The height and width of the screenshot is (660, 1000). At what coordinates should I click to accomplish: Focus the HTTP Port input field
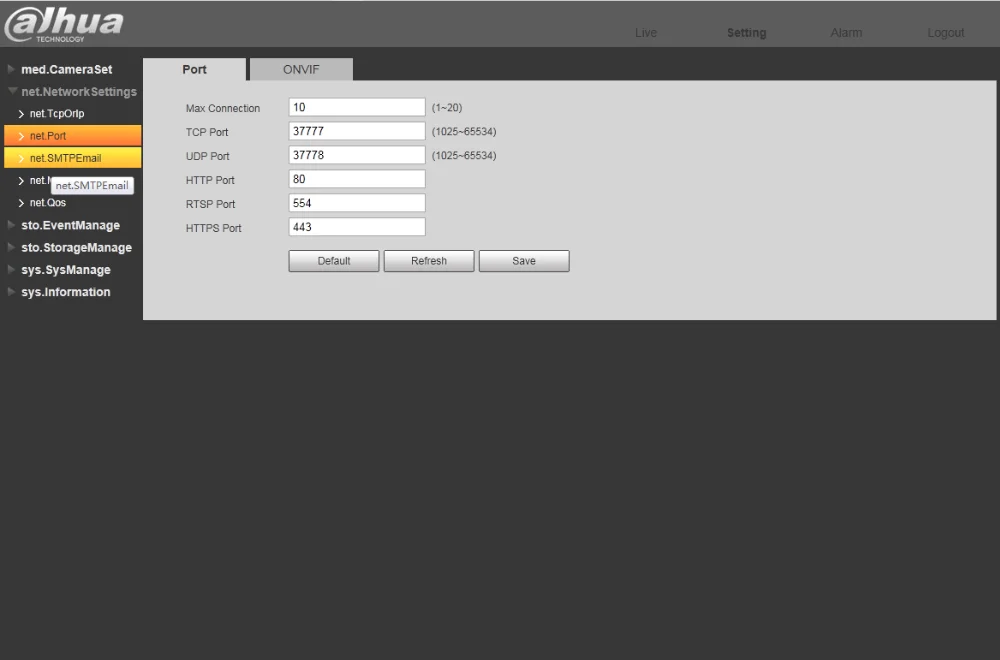(357, 179)
